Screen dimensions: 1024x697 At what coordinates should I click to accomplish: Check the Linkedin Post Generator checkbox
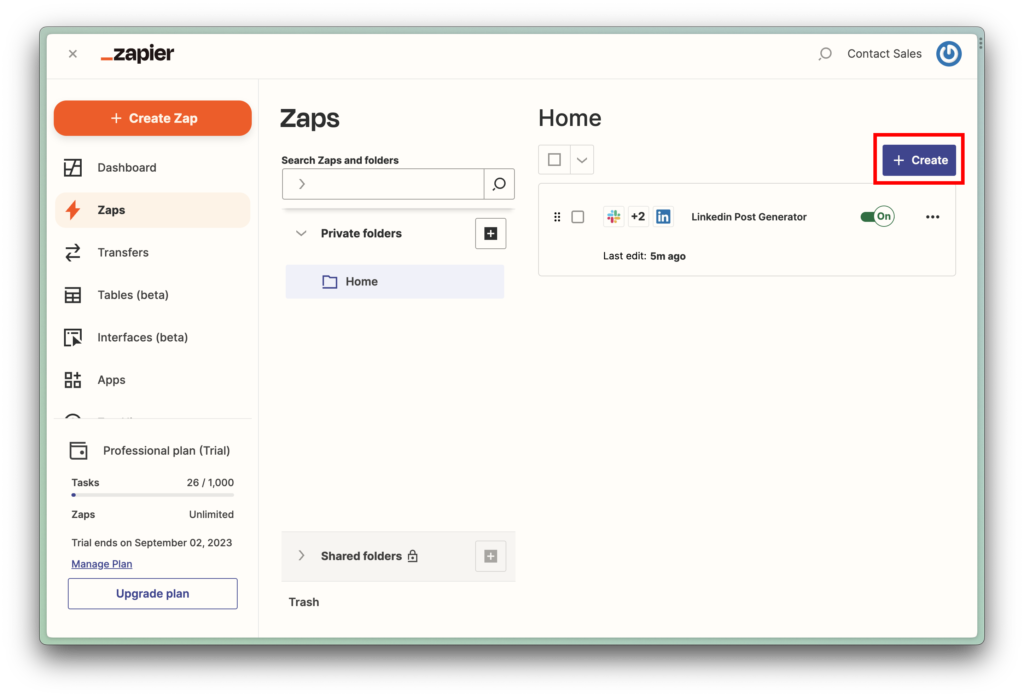click(x=578, y=217)
